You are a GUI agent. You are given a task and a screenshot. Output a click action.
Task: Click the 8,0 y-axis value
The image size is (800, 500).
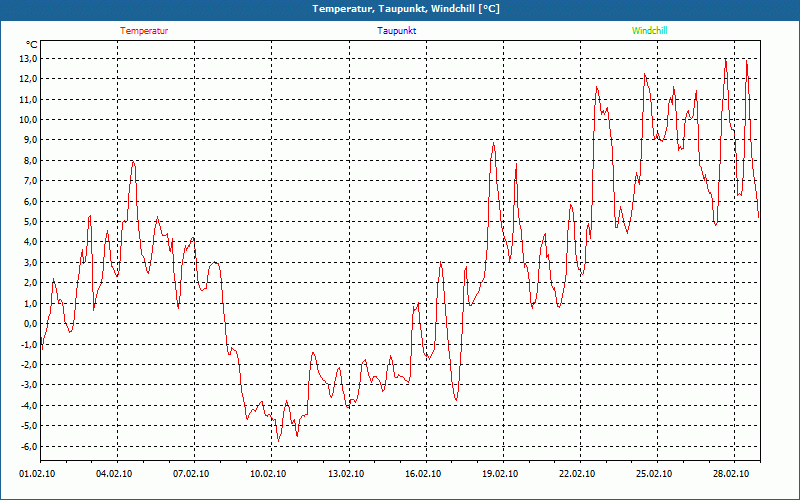(x=30, y=161)
